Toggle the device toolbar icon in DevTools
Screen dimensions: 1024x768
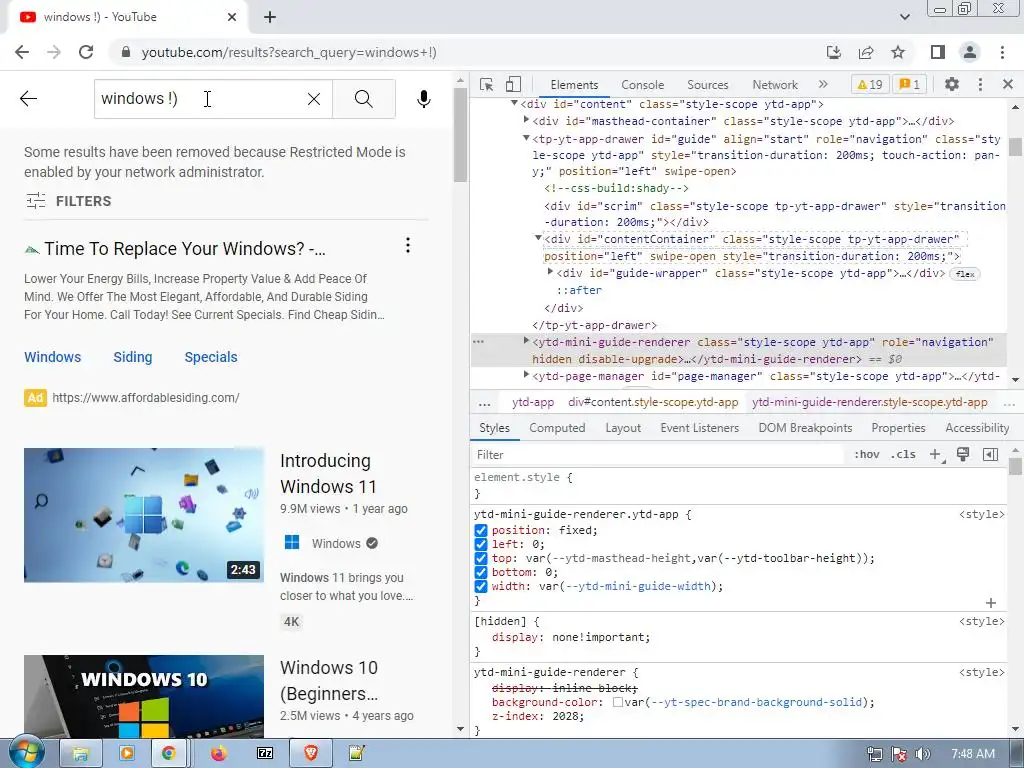(513, 84)
